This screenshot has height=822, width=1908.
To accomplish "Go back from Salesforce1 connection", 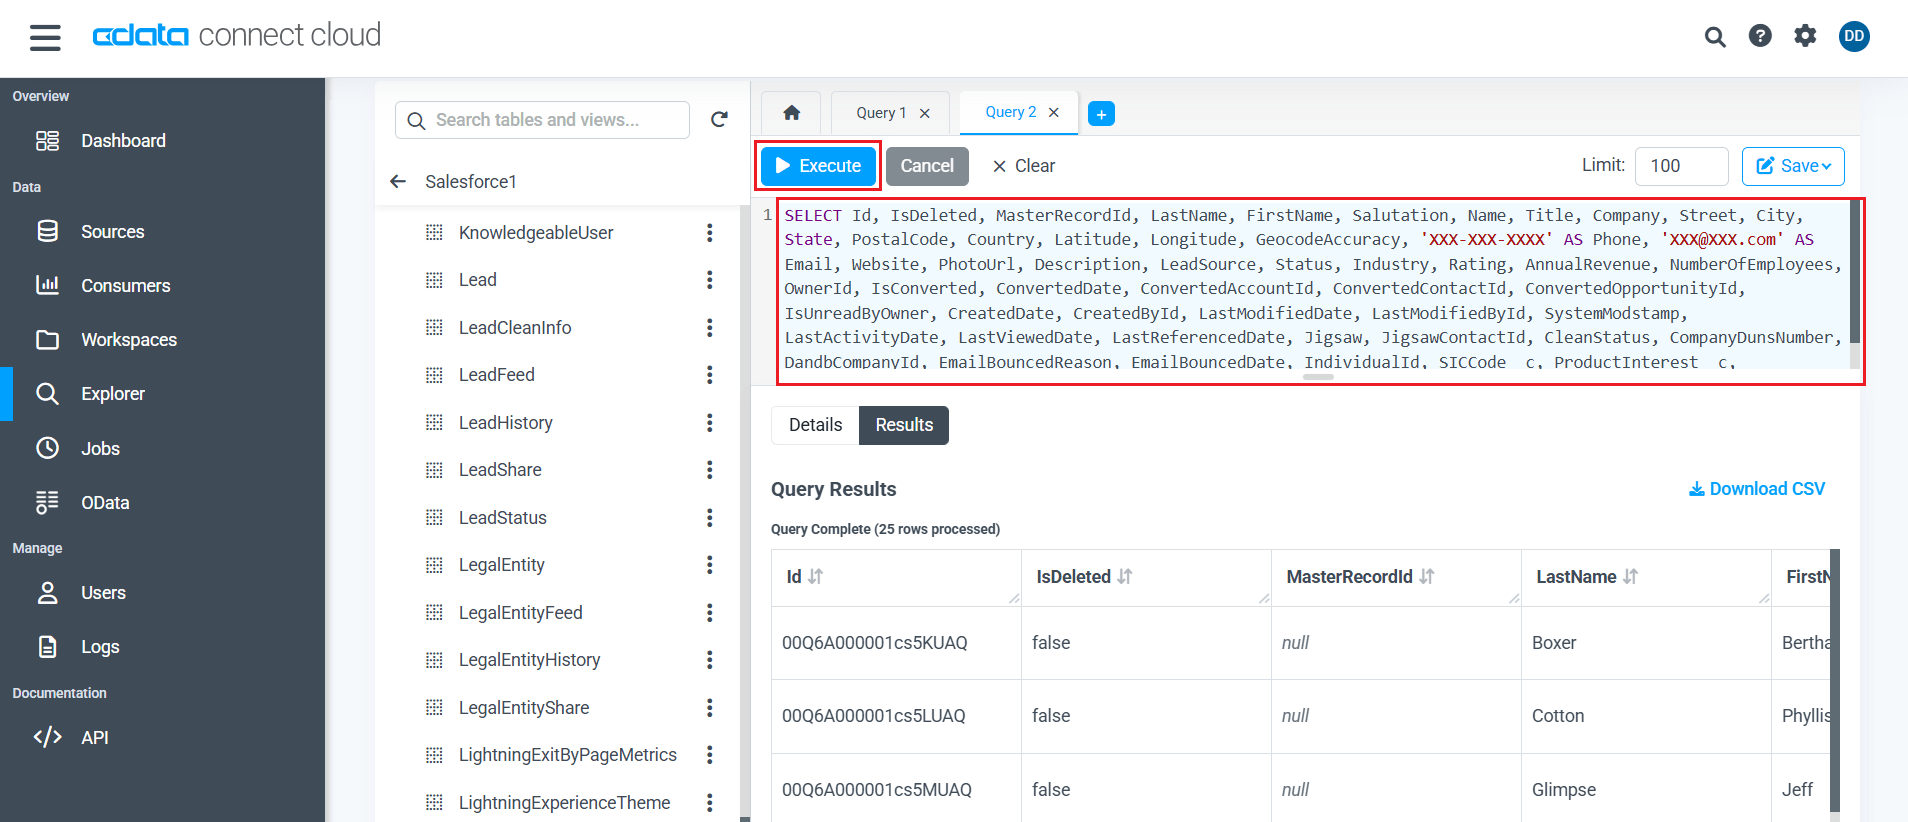I will pos(398,181).
